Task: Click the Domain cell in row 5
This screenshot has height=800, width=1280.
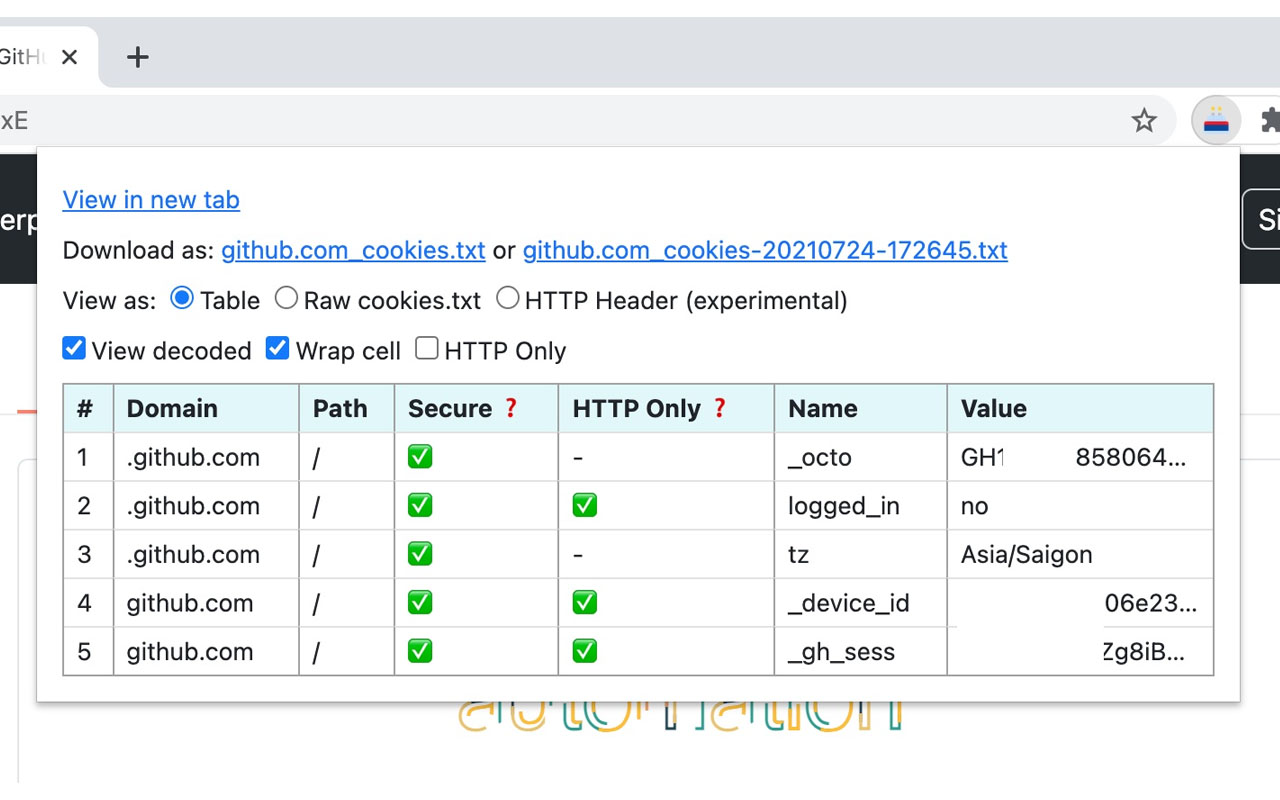Action: coord(206,652)
